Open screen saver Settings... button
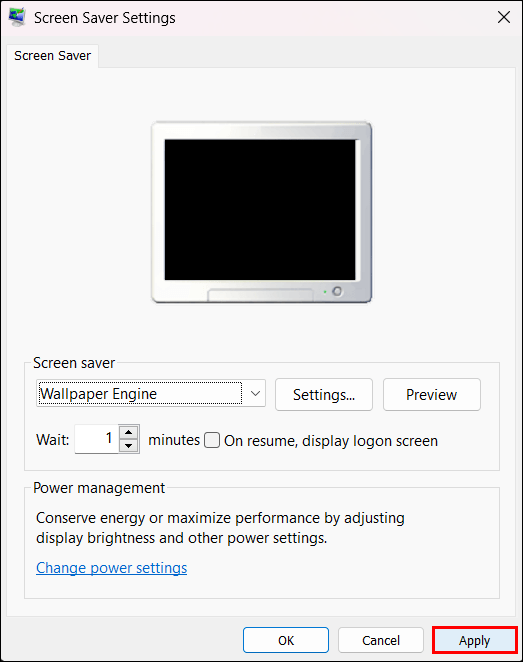The width and height of the screenshot is (523, 662). [x=324, y=395]
